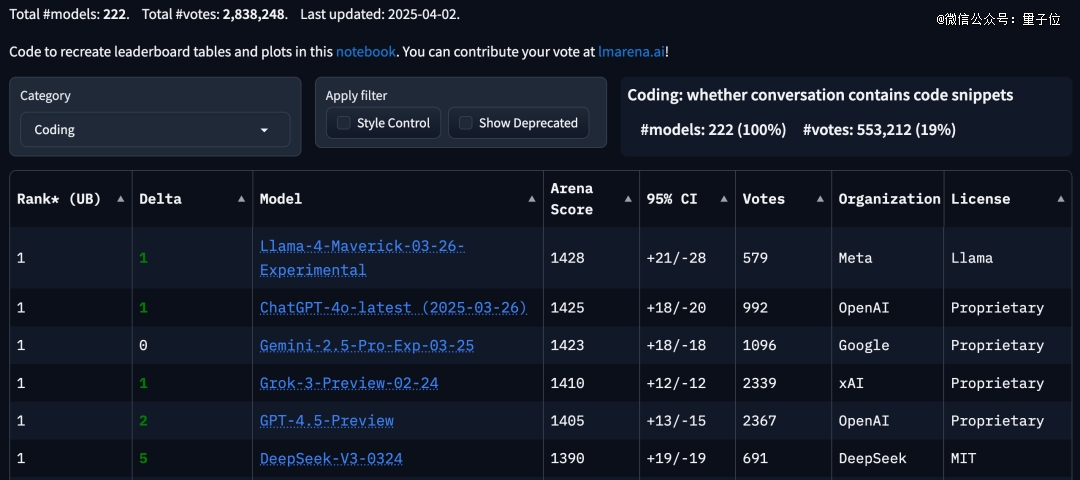Click the Arena Score value 1390
Screen dimensions: 1080x480
567,459
